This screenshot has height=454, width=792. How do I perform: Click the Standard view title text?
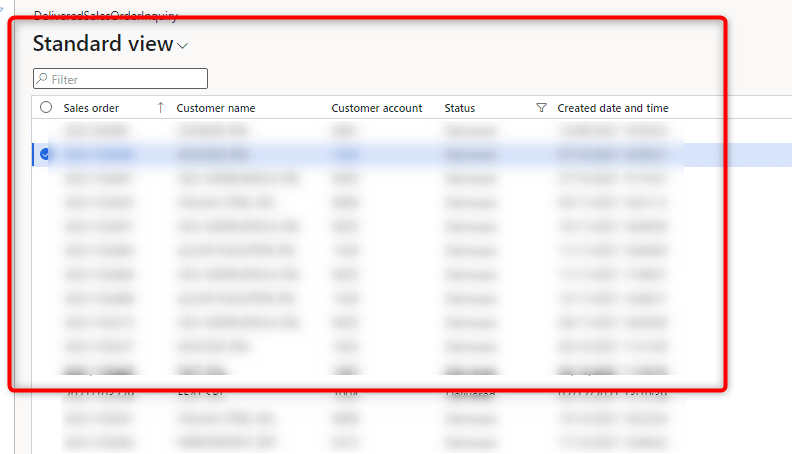pyautogui.click(x=102, y=44)
